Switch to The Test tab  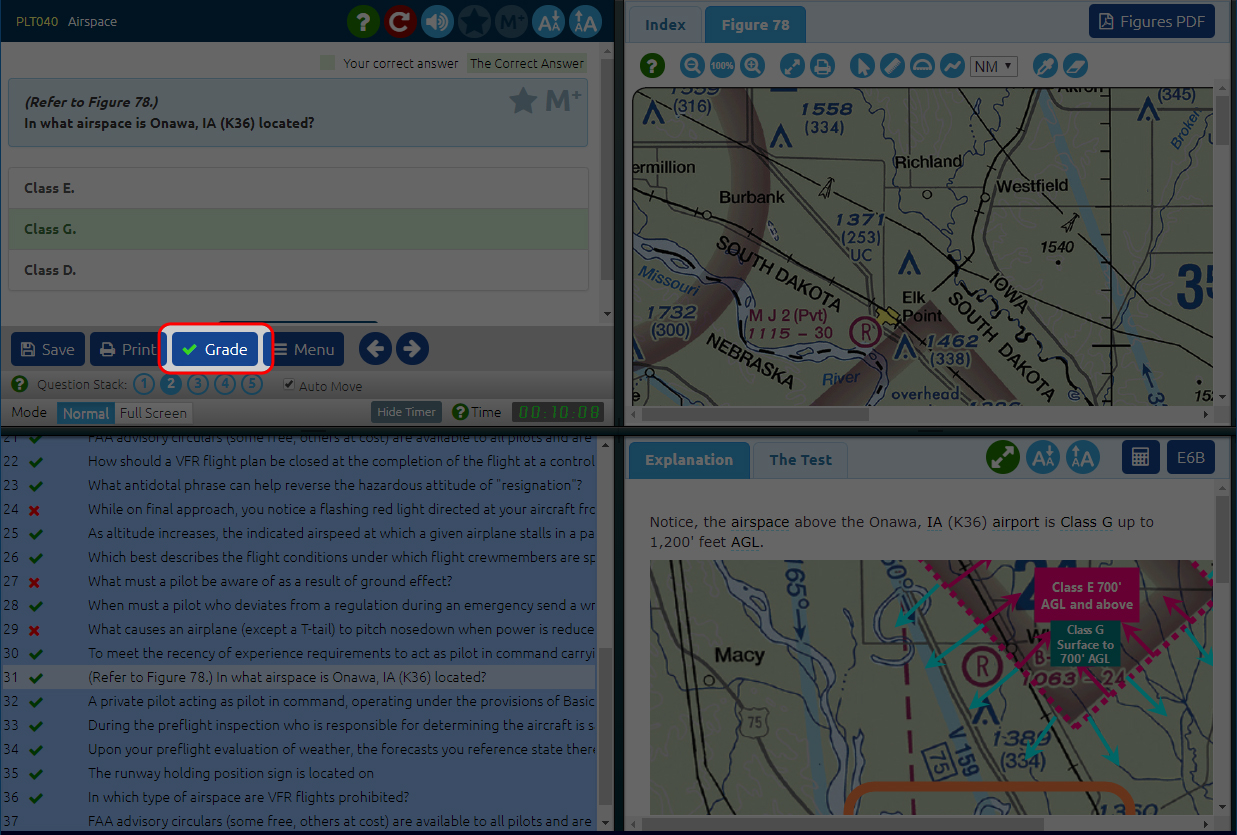tap(800, 460)
